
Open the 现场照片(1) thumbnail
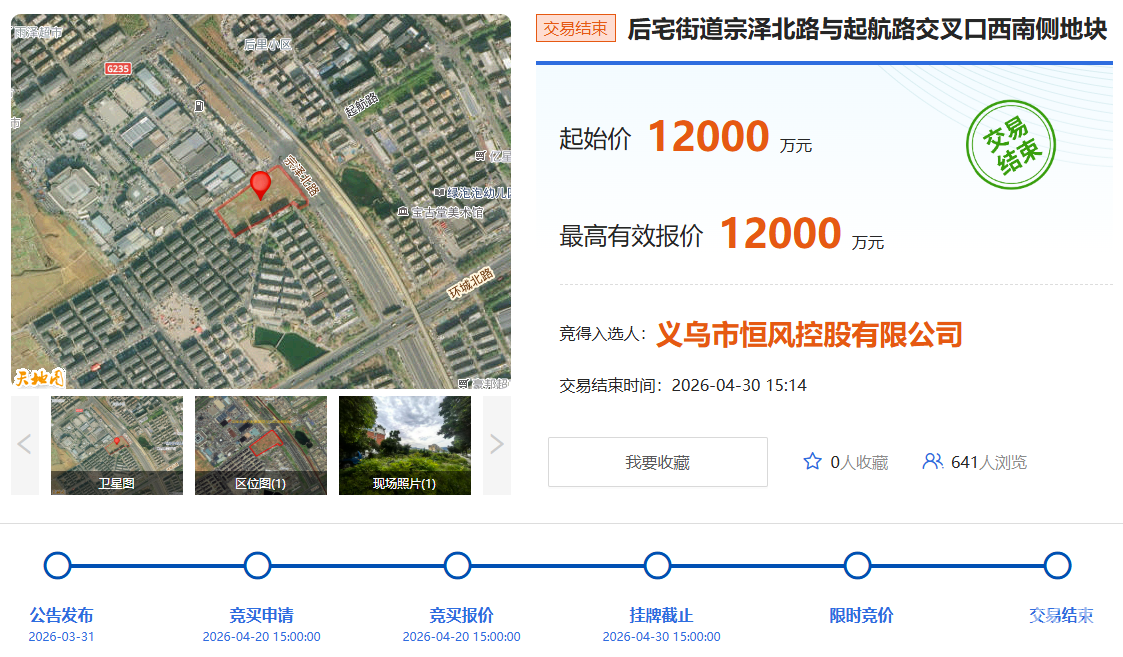coord(405,445)
